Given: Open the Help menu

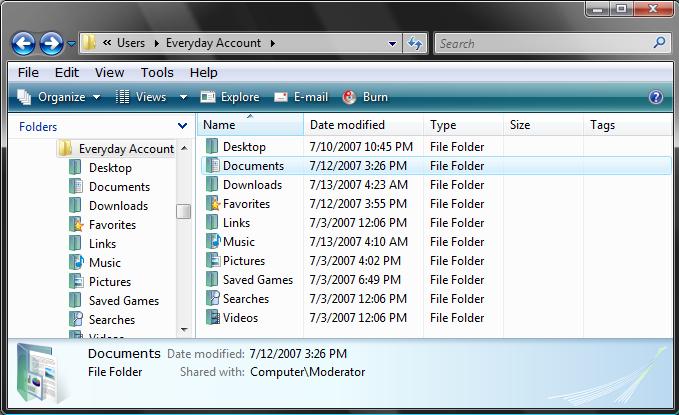Looking at the screenshot, I should tap(204, 72).
